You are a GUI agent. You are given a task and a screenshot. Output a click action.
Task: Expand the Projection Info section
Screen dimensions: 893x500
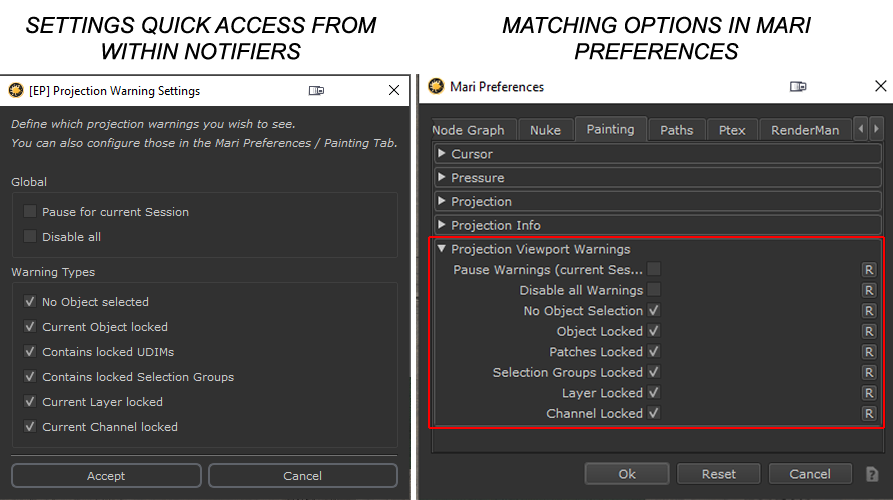[x=443, y=226]
